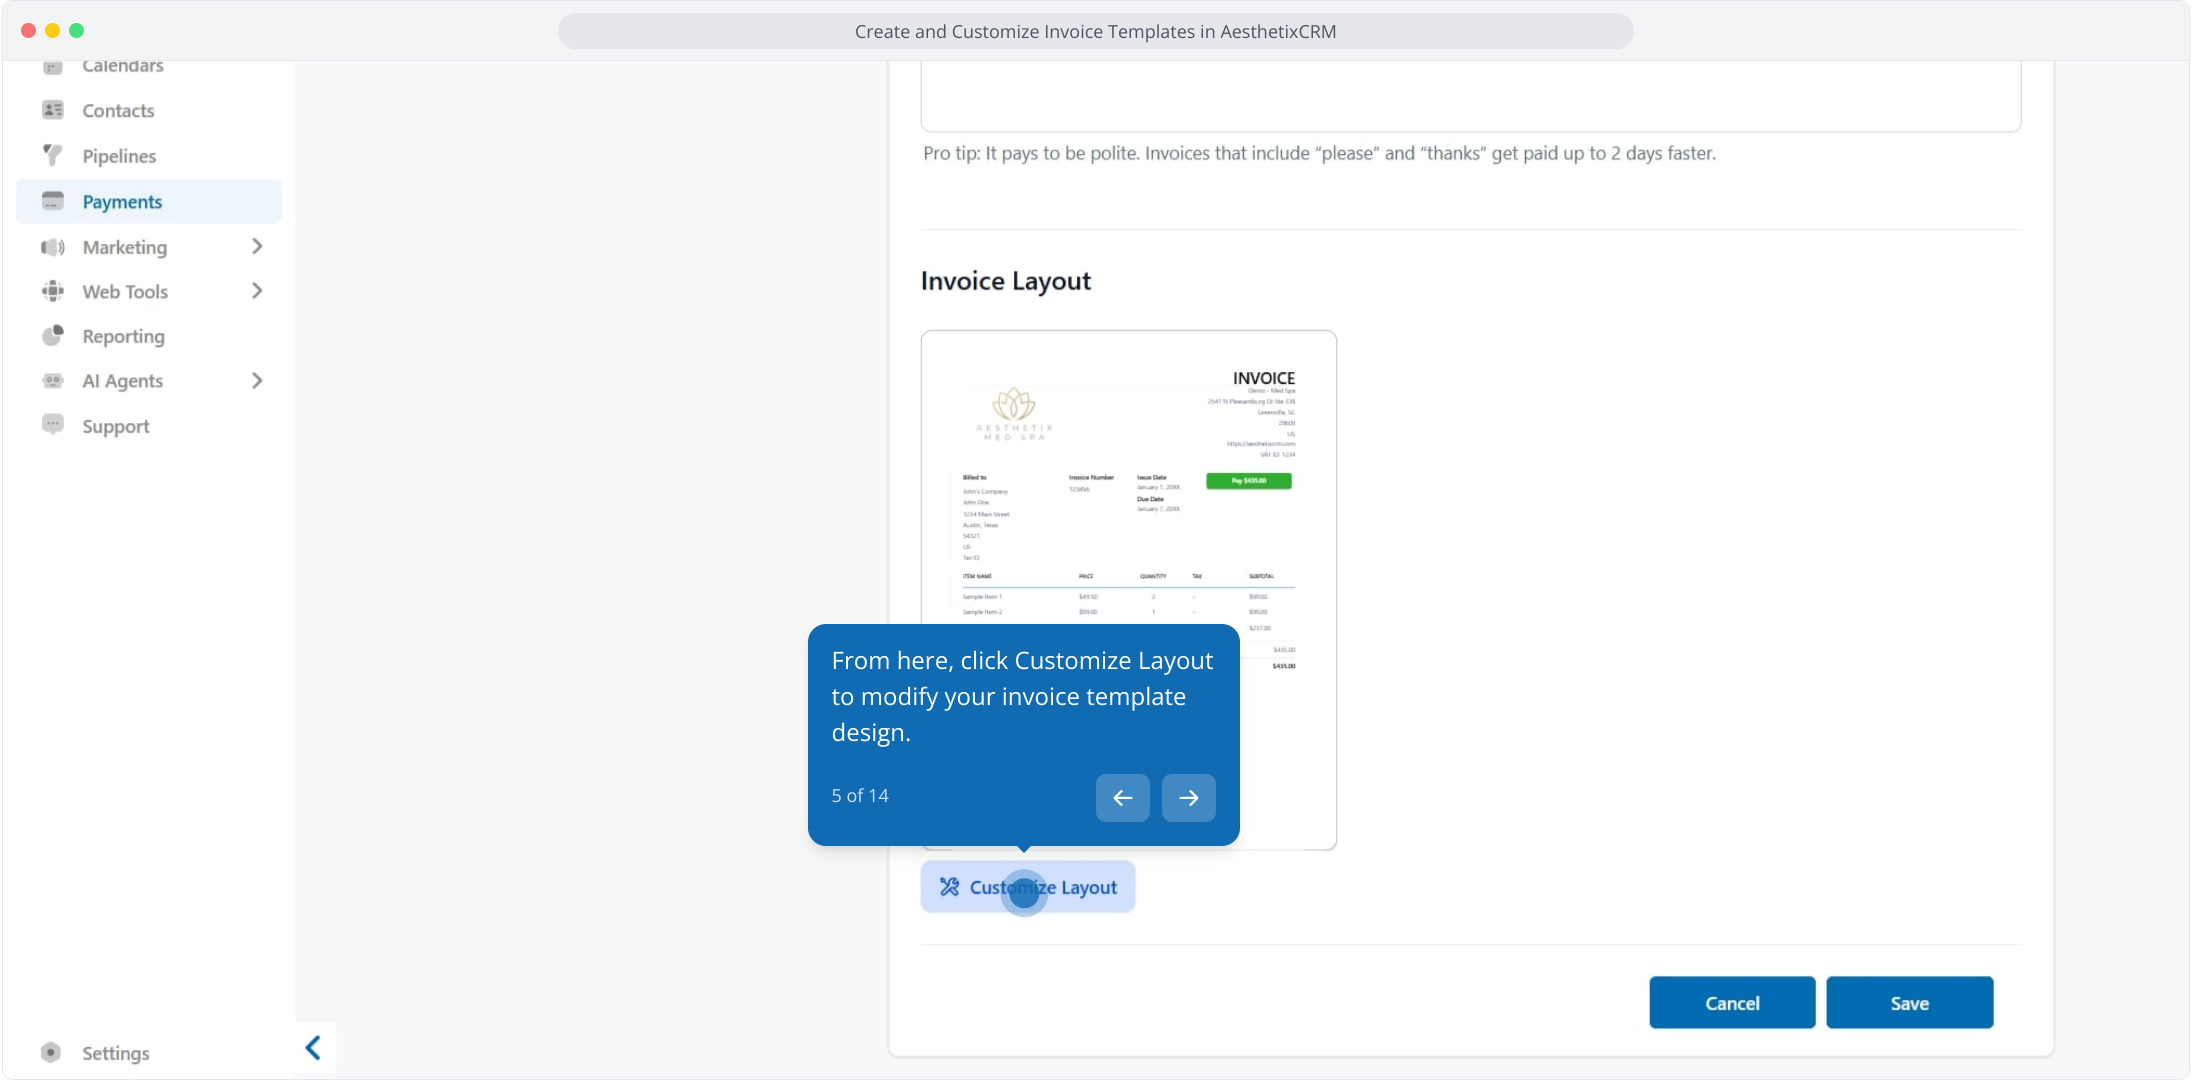Open the Reporting menu item
The width and height of the screenshot is (2192, 1080).
[123, 336]
